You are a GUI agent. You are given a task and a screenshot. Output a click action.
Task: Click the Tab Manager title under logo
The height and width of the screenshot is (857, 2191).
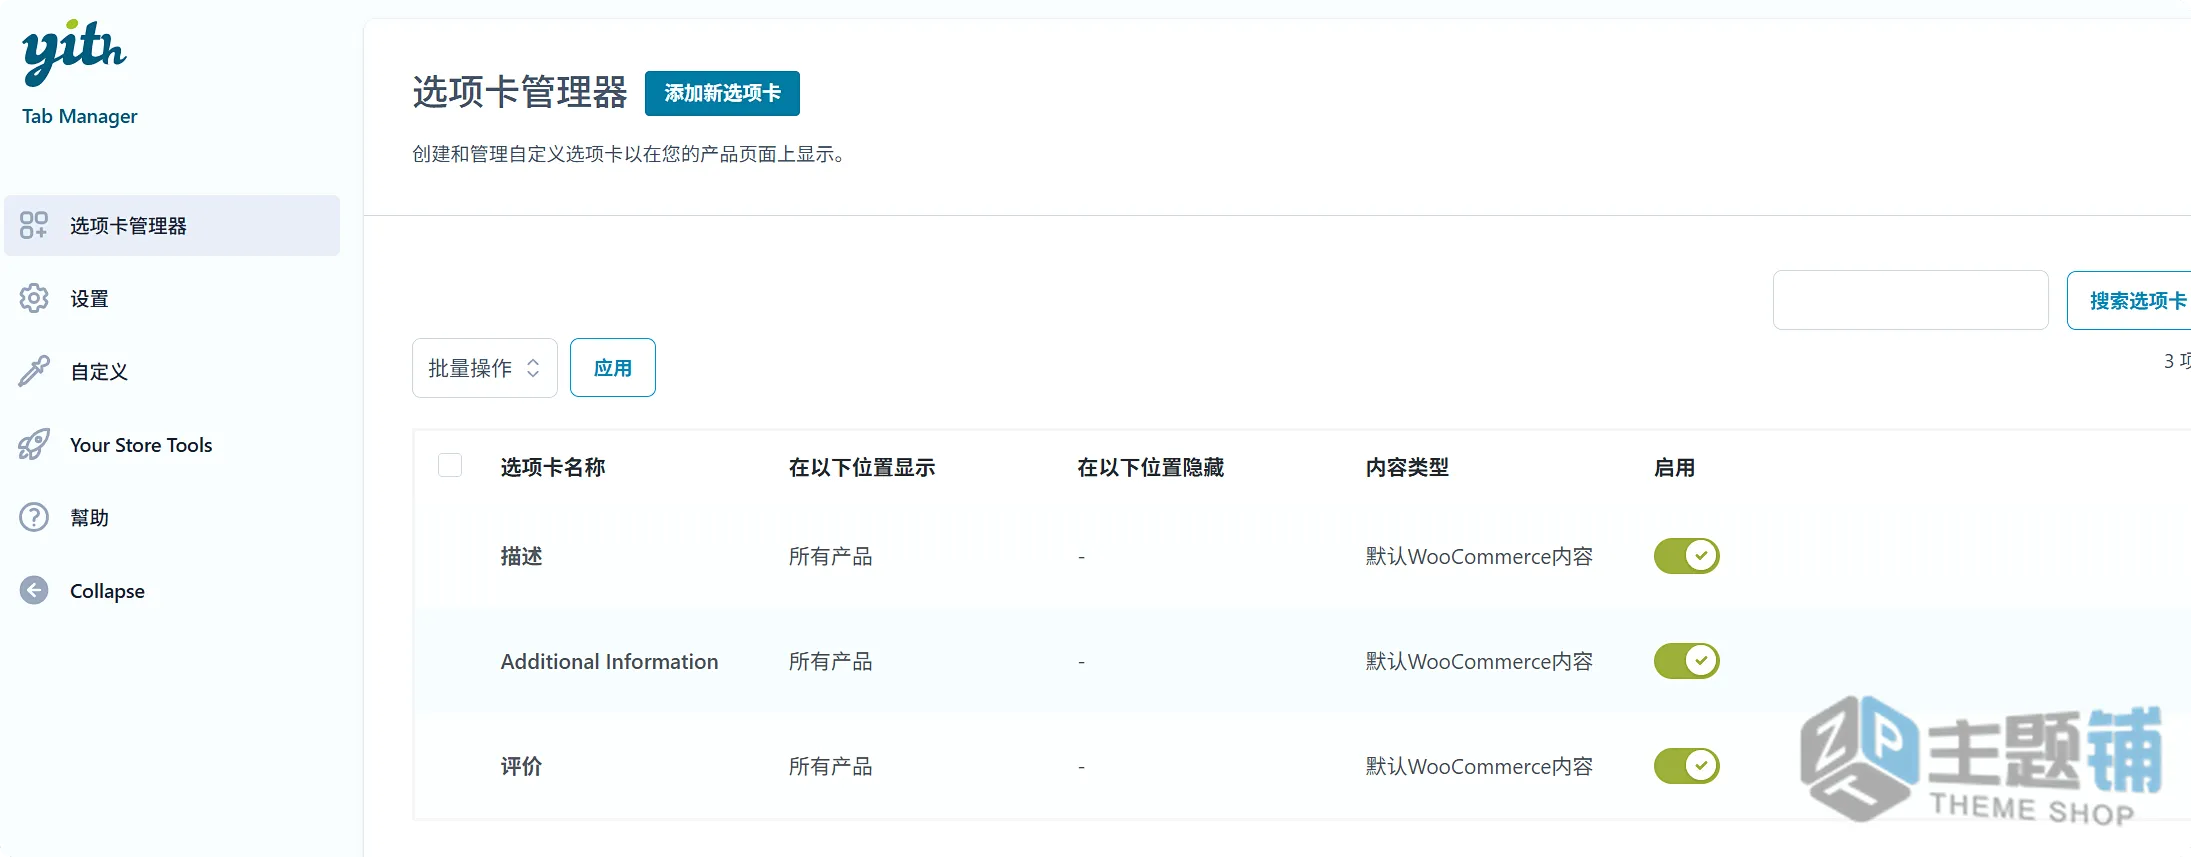(x=80, y=116)
